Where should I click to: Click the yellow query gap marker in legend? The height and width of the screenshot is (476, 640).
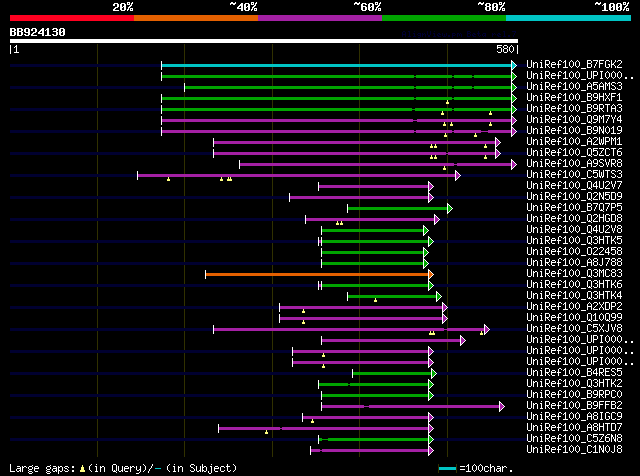[82, 469]
